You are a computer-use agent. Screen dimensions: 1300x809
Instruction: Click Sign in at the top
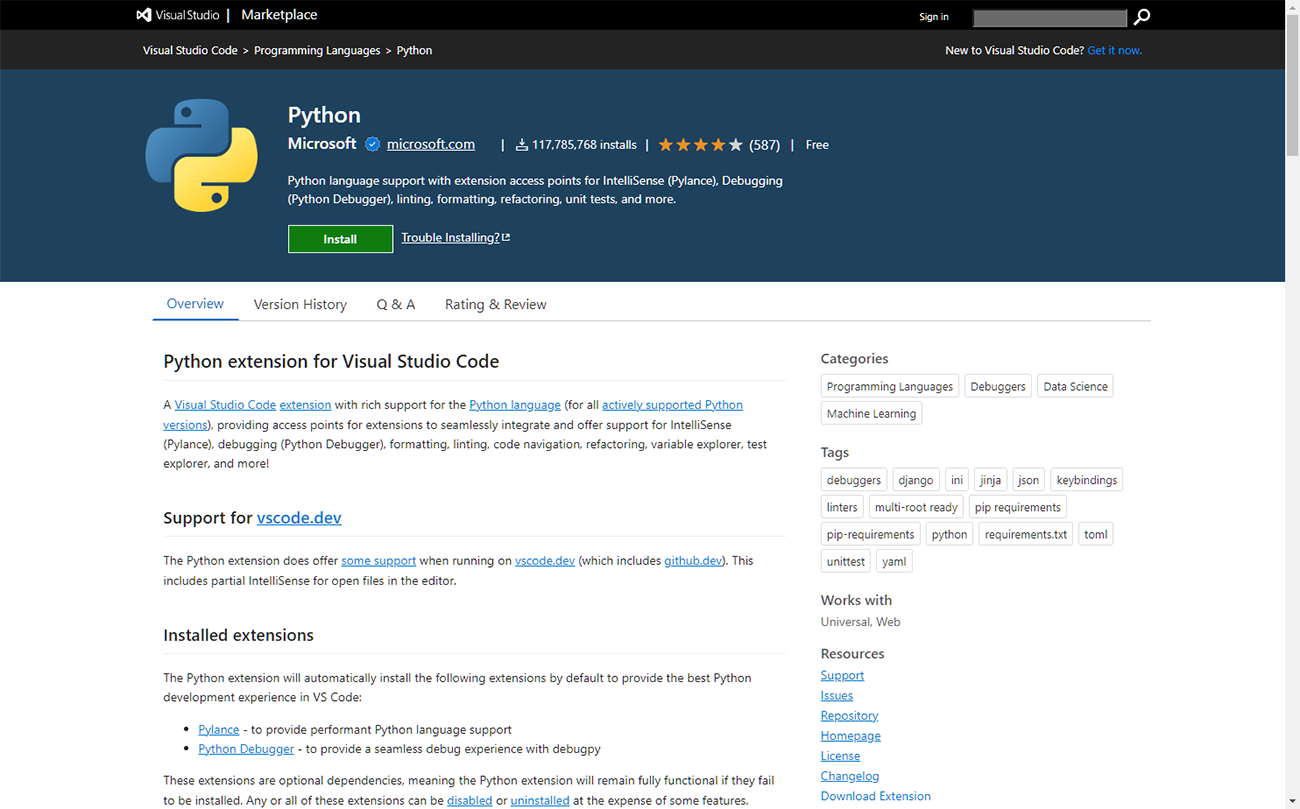(x=933, y=17)
